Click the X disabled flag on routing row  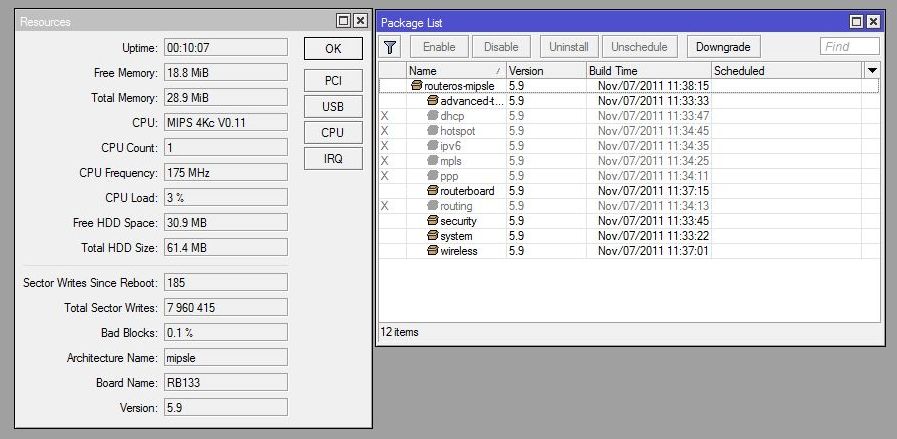(x=384, y=205)
